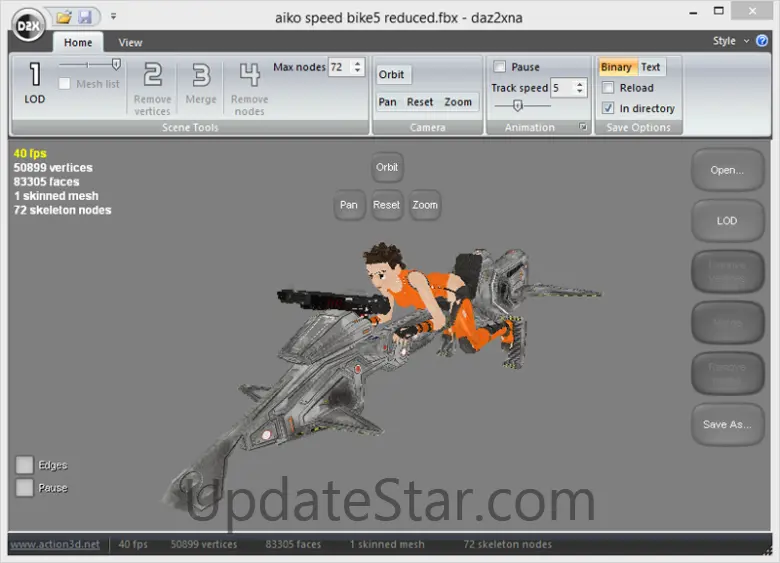
Task: Open the help question mark icon
Action: pyautogui.click(x=762, y=41)
